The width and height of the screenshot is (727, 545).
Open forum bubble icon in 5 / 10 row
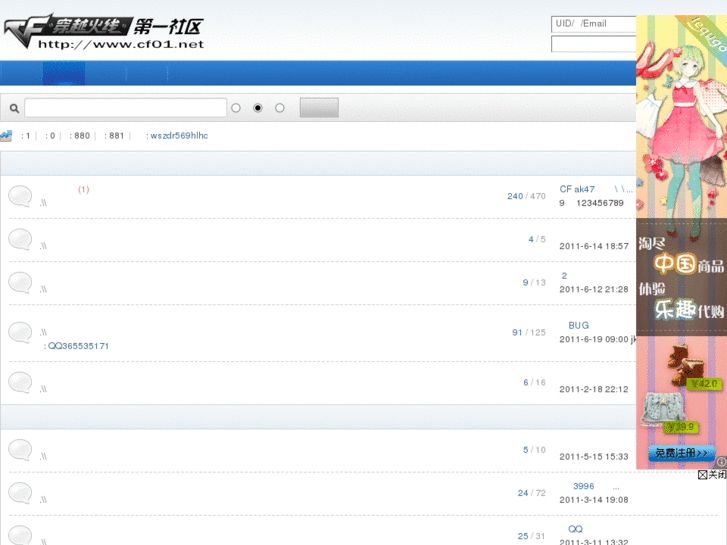pyautogui.click(x=20, y=450)
